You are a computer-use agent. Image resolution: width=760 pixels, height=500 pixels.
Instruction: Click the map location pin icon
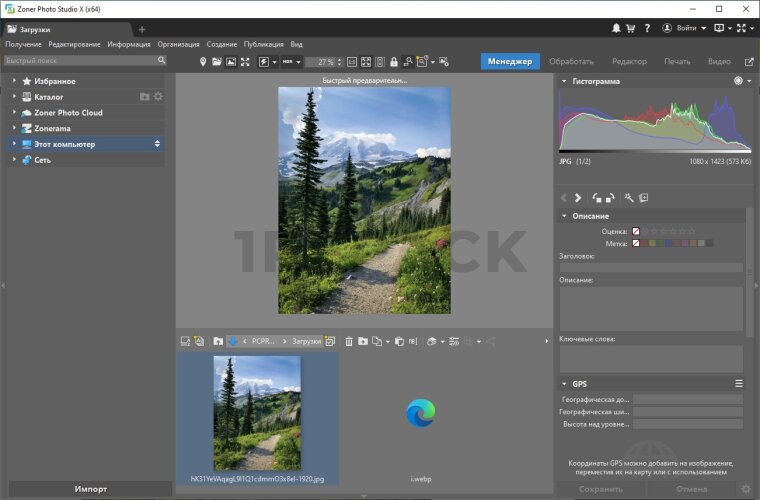click(203, 62)
